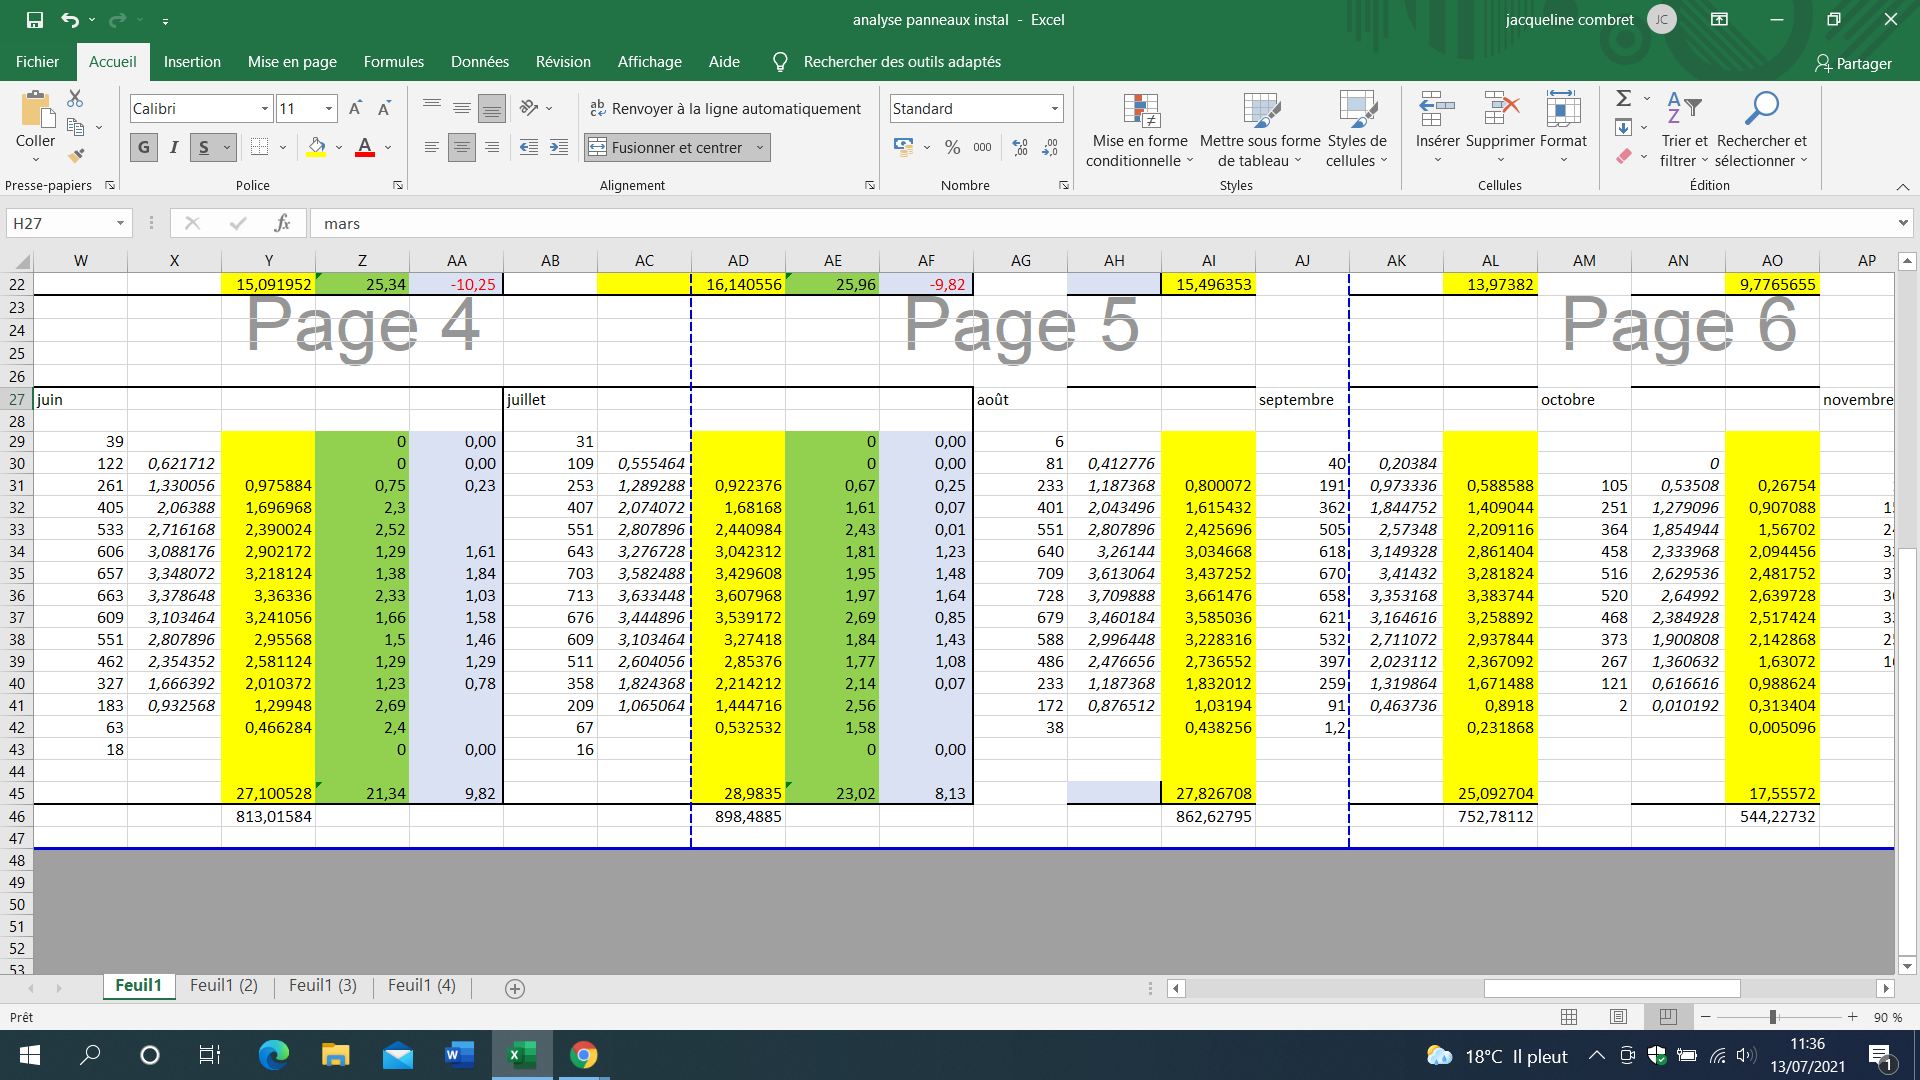
Task: Apply yellow fill color with bucket icon
Action: (316, 147)
